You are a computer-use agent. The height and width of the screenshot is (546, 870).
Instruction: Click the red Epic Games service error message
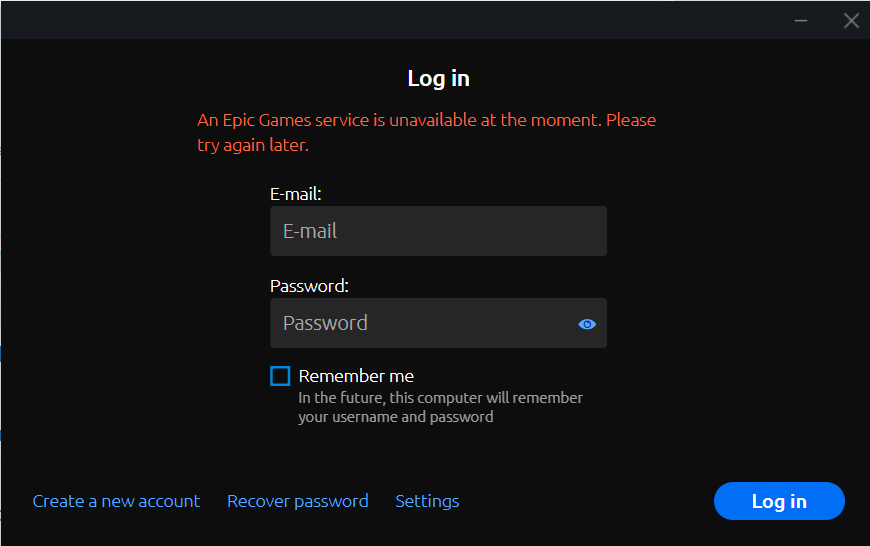tap(426, 120)
